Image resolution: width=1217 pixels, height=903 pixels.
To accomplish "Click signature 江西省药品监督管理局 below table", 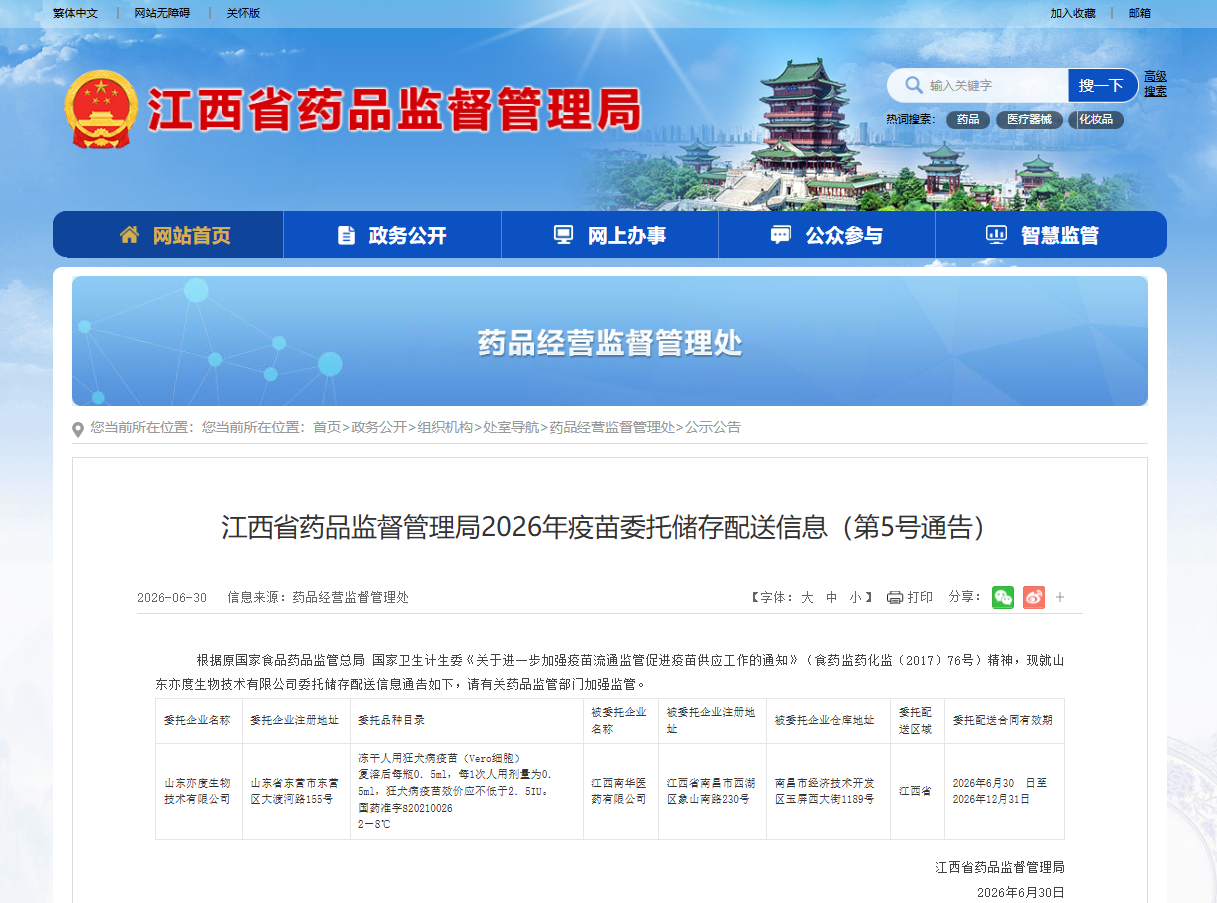I will pyautogui.click(x=1000, y=867).
